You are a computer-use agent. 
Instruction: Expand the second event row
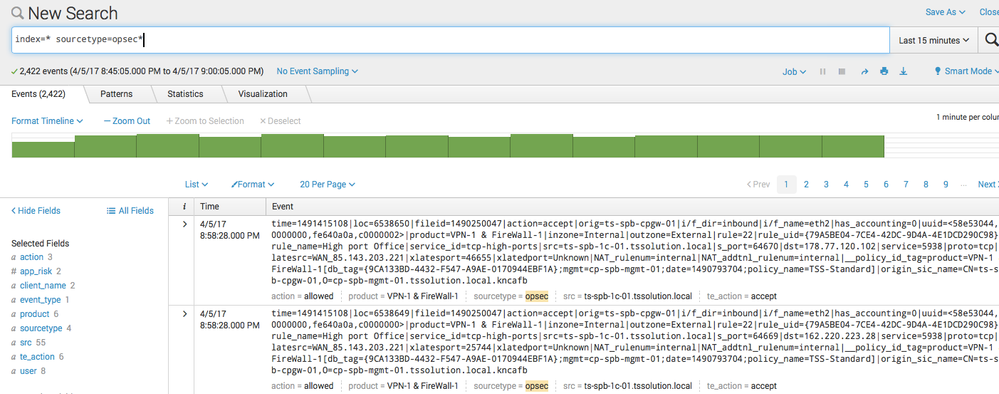coord(185,314)
